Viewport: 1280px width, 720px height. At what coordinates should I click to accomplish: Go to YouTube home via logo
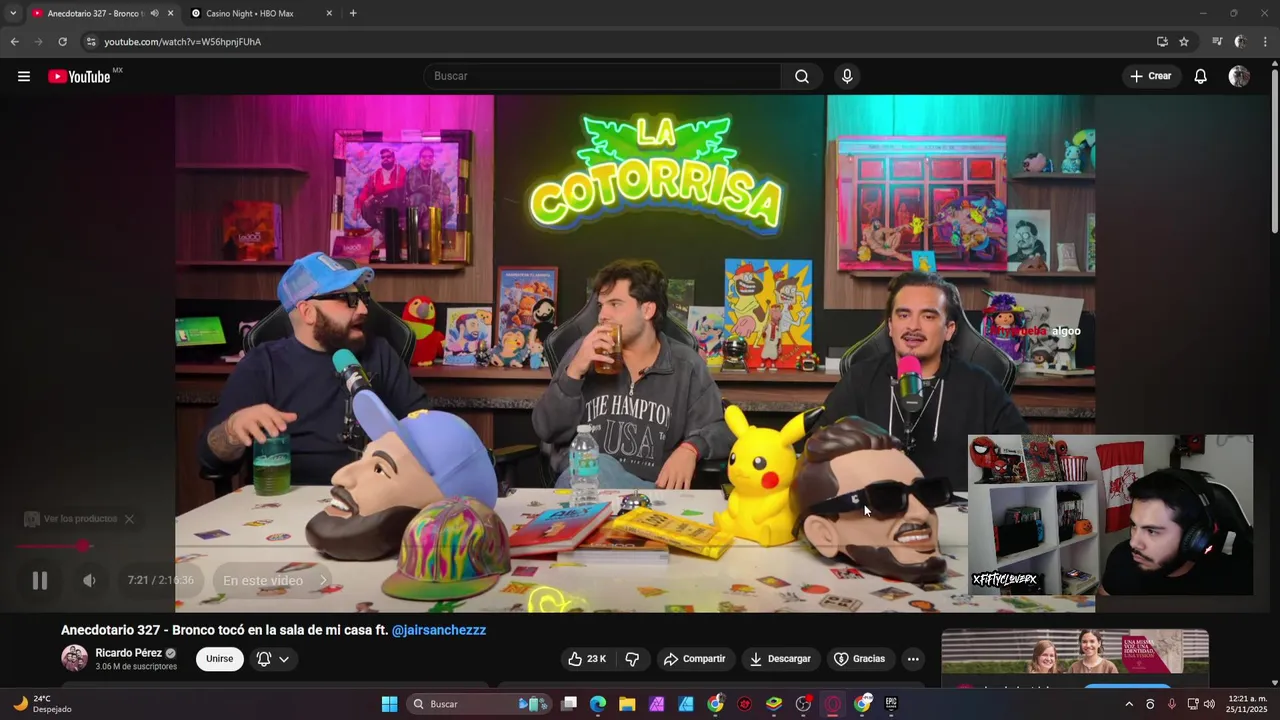79,77
